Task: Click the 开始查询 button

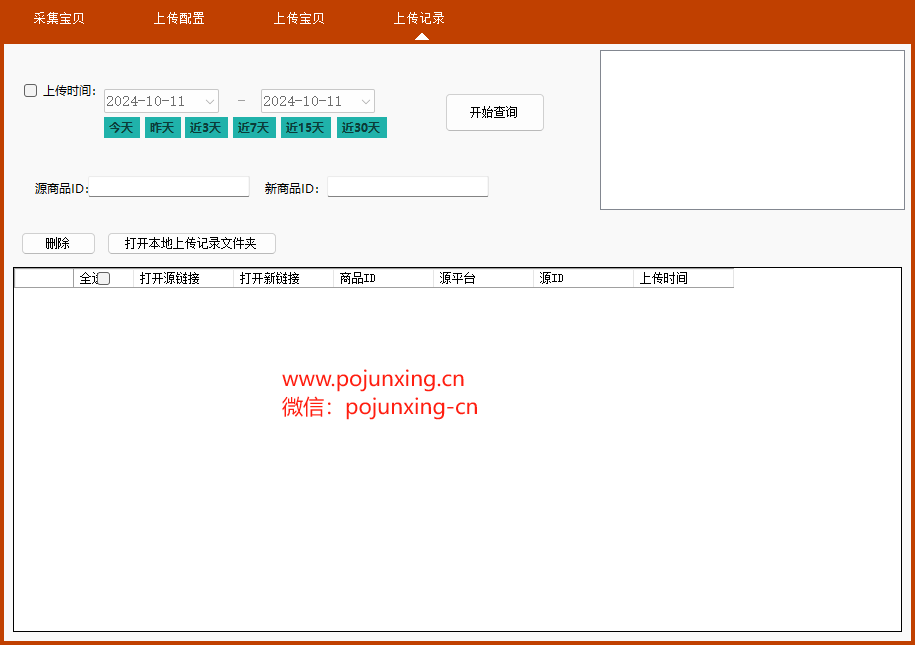Action: (x=495, y=113)
